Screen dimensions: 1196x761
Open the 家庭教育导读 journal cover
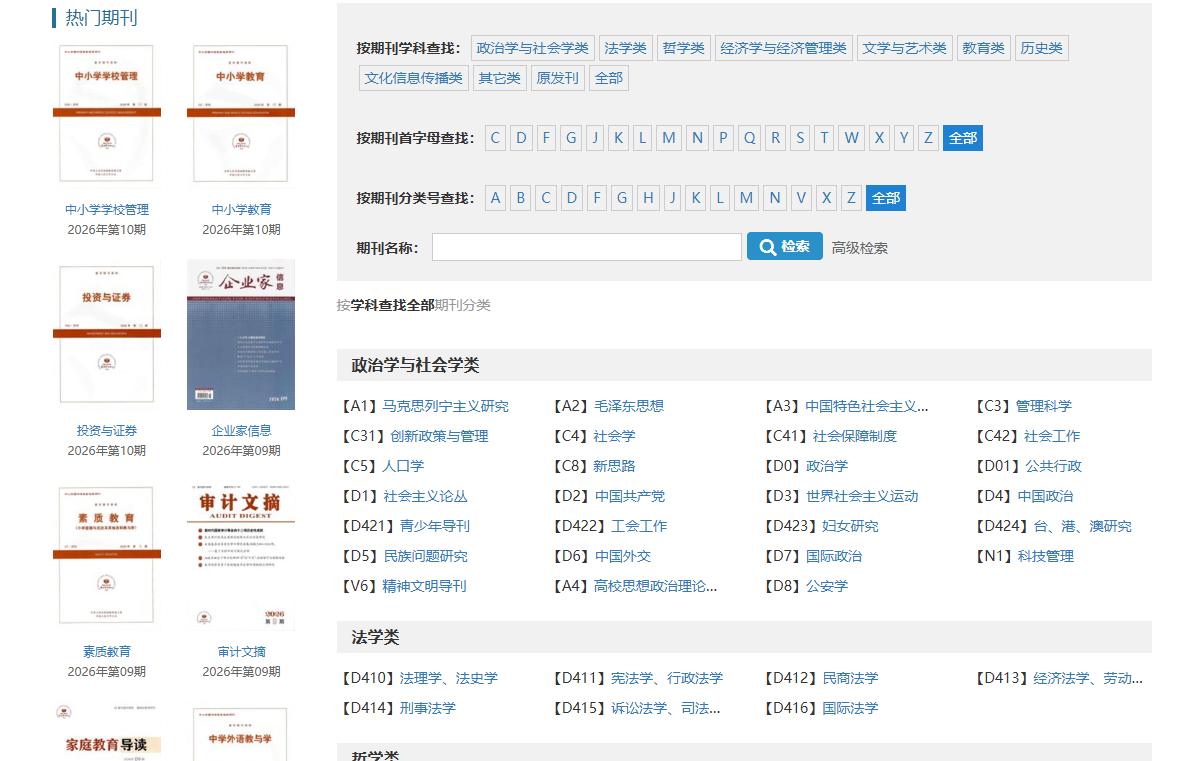[x=107, y=732]
